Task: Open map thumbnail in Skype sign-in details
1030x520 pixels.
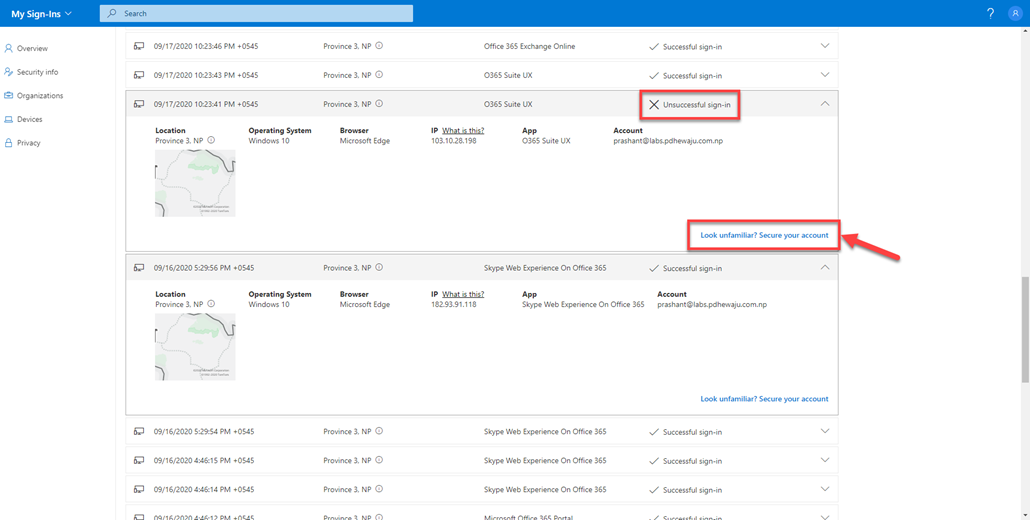Action: [195, 347]
